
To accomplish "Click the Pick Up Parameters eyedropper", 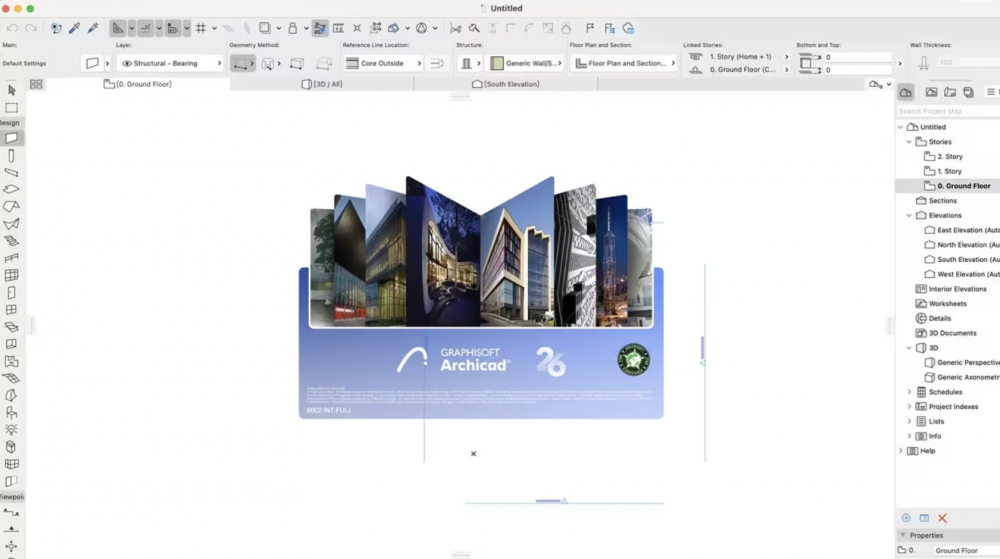I will click(x=75, y=28).
